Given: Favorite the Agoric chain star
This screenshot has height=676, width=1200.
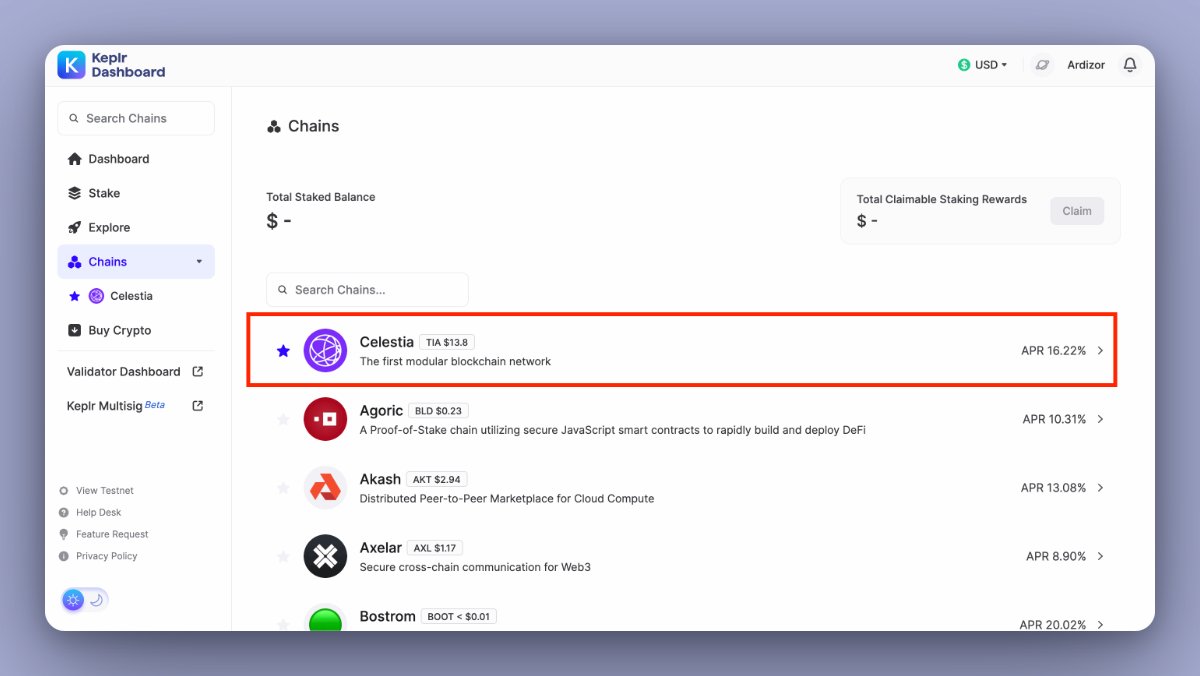Looking at the screenshot, I should (283, 419).
